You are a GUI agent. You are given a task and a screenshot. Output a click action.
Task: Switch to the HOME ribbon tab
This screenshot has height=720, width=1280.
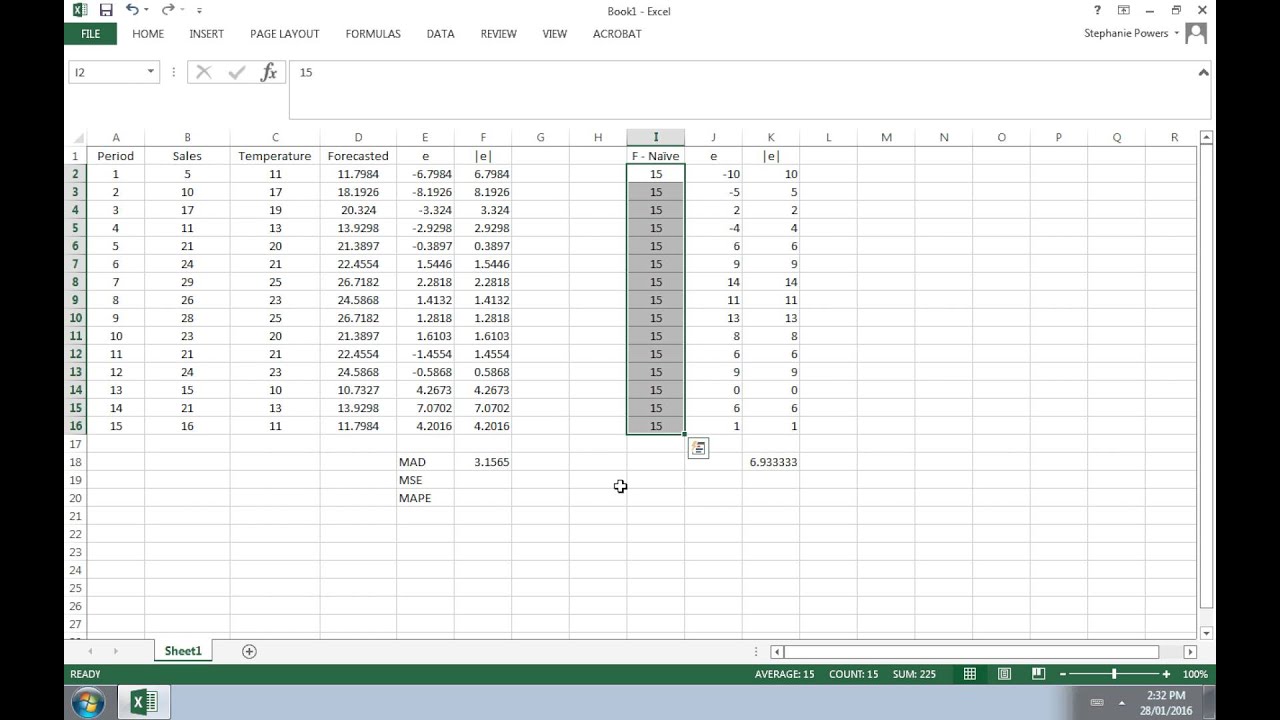click(x=148, y=33)
